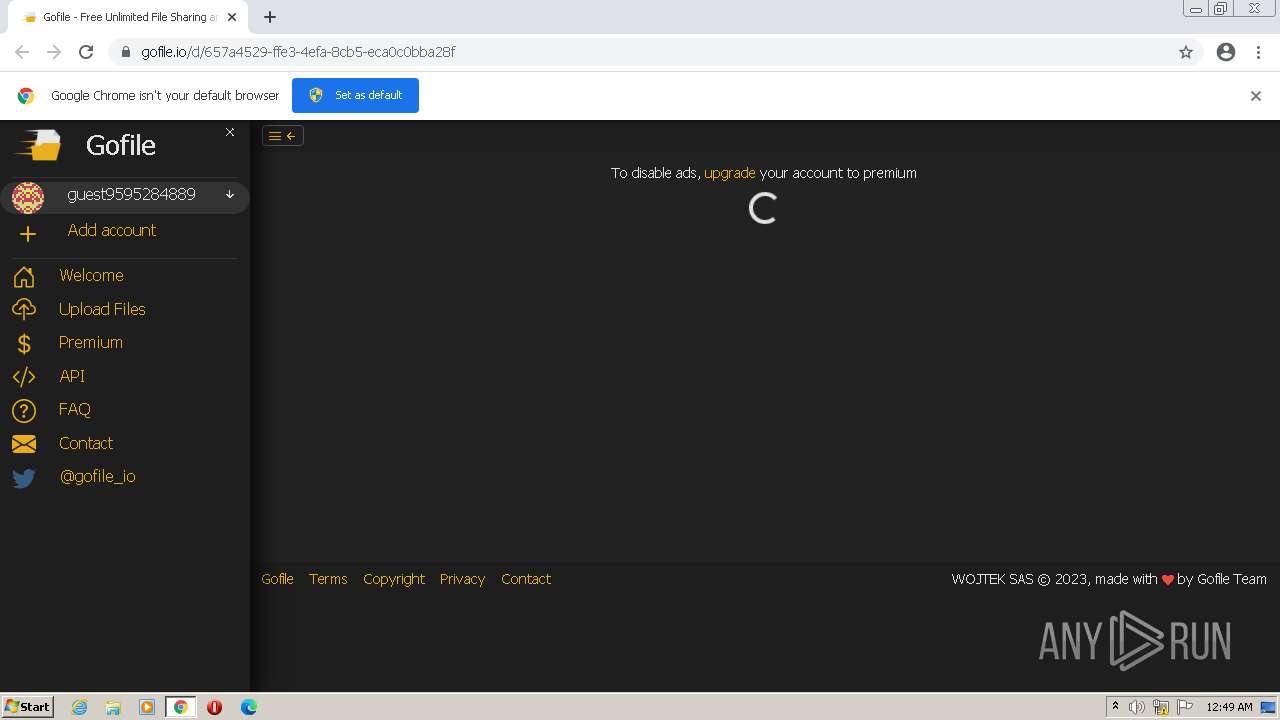Click the Action Center flag icon
1280x720 pixels.
coord(1185,707)
